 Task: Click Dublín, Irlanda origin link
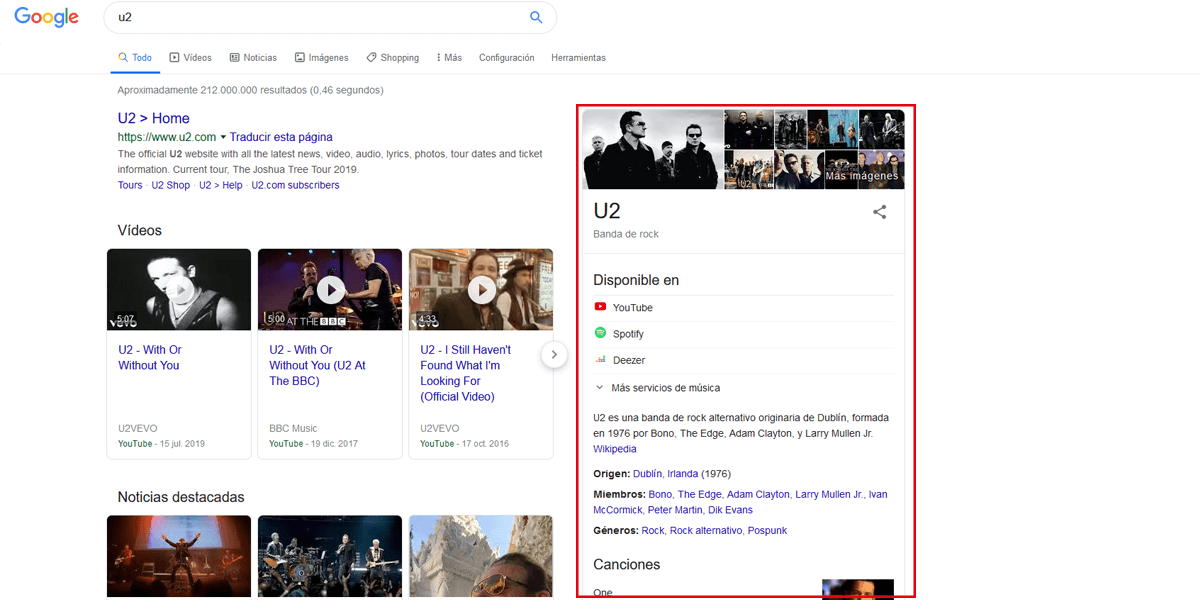coord(665,474)
